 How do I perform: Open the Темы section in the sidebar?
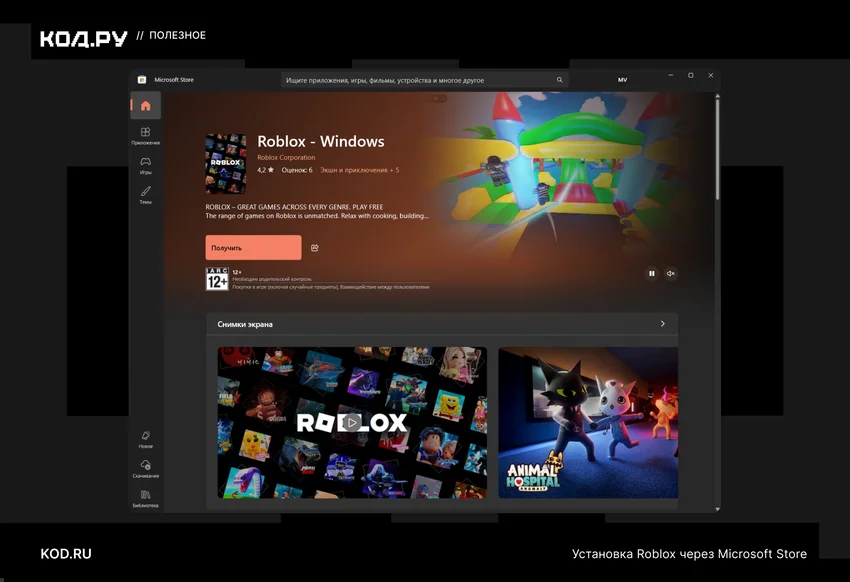(x=145, y=195)
